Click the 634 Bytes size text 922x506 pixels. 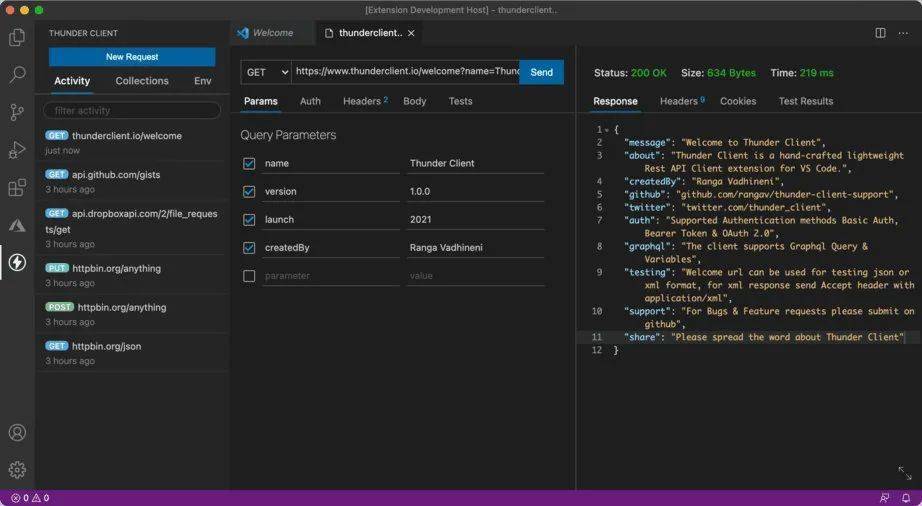pos(731,73)
